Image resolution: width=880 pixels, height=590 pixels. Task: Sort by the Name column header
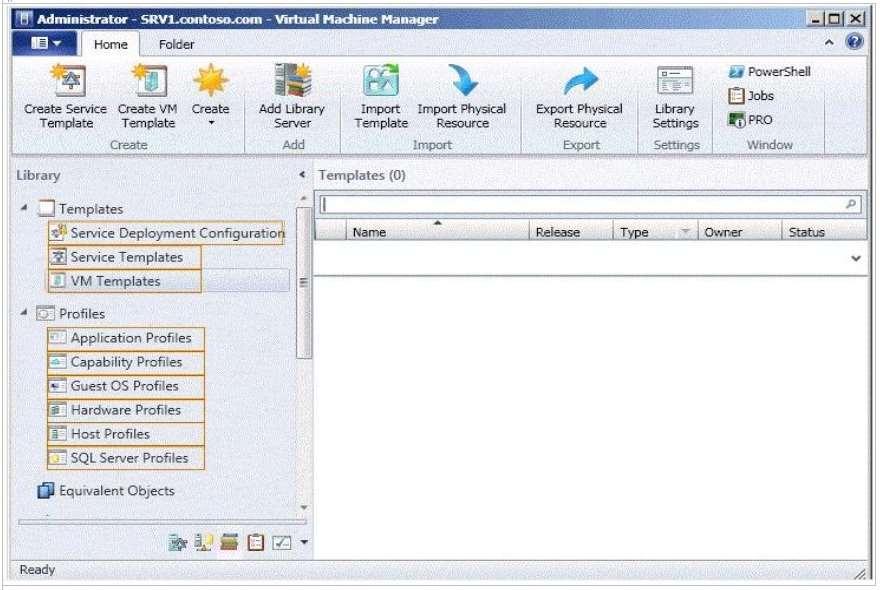pyautogui.click(x=438, y=232)
